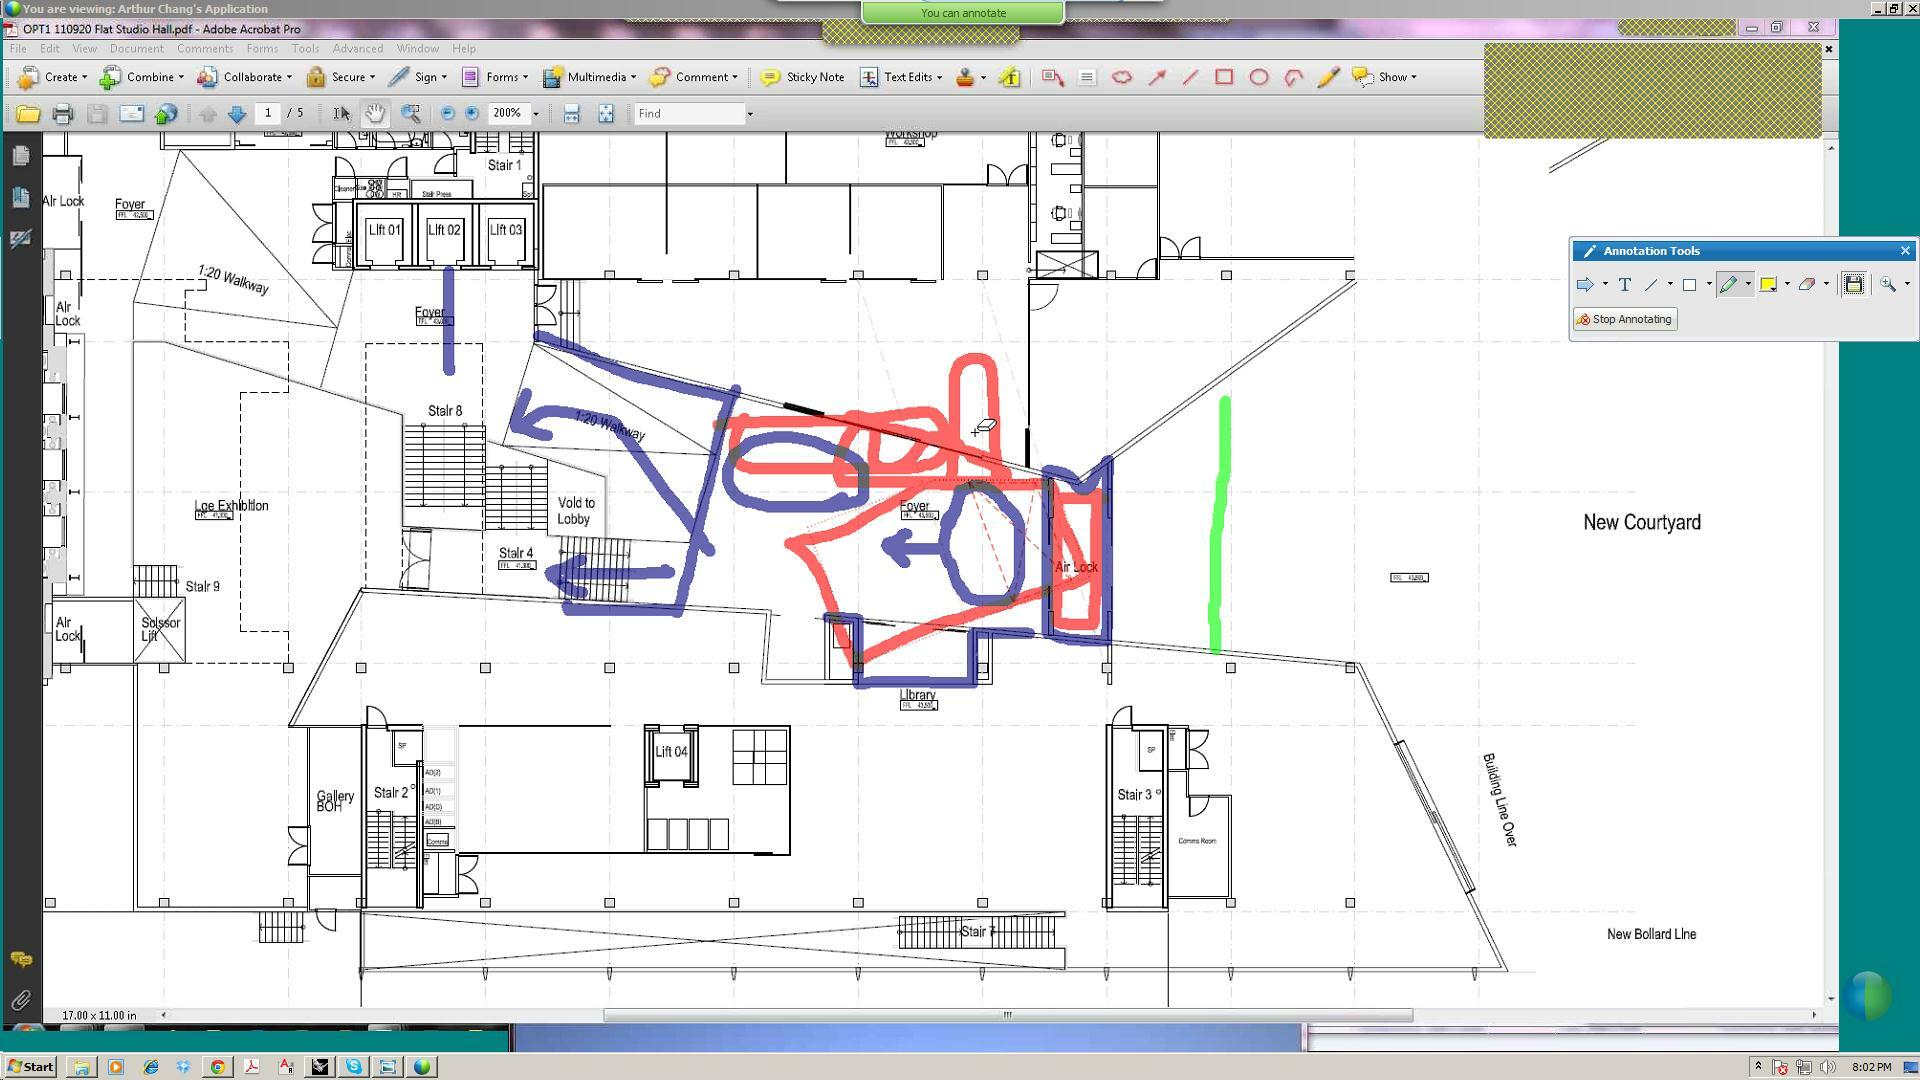
Task: Open the File menu
Action: pyautogui.click(x=18, y=48)
